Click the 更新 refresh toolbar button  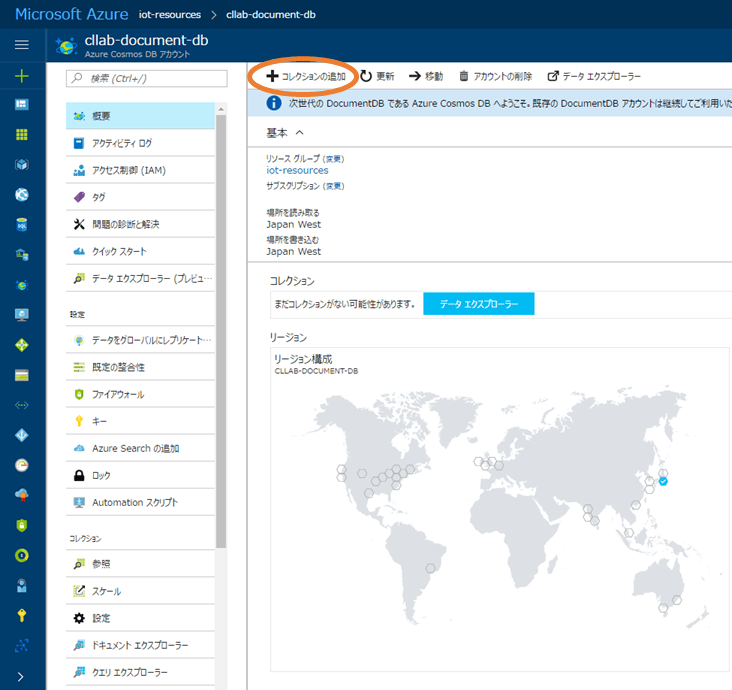(x=378, y=76)
